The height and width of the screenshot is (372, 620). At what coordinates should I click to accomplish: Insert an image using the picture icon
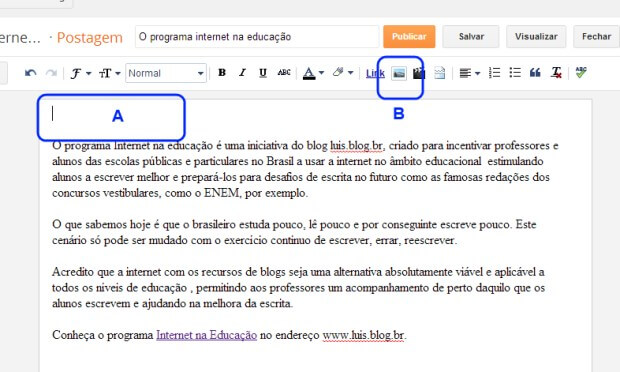click(x=399, y=73)
